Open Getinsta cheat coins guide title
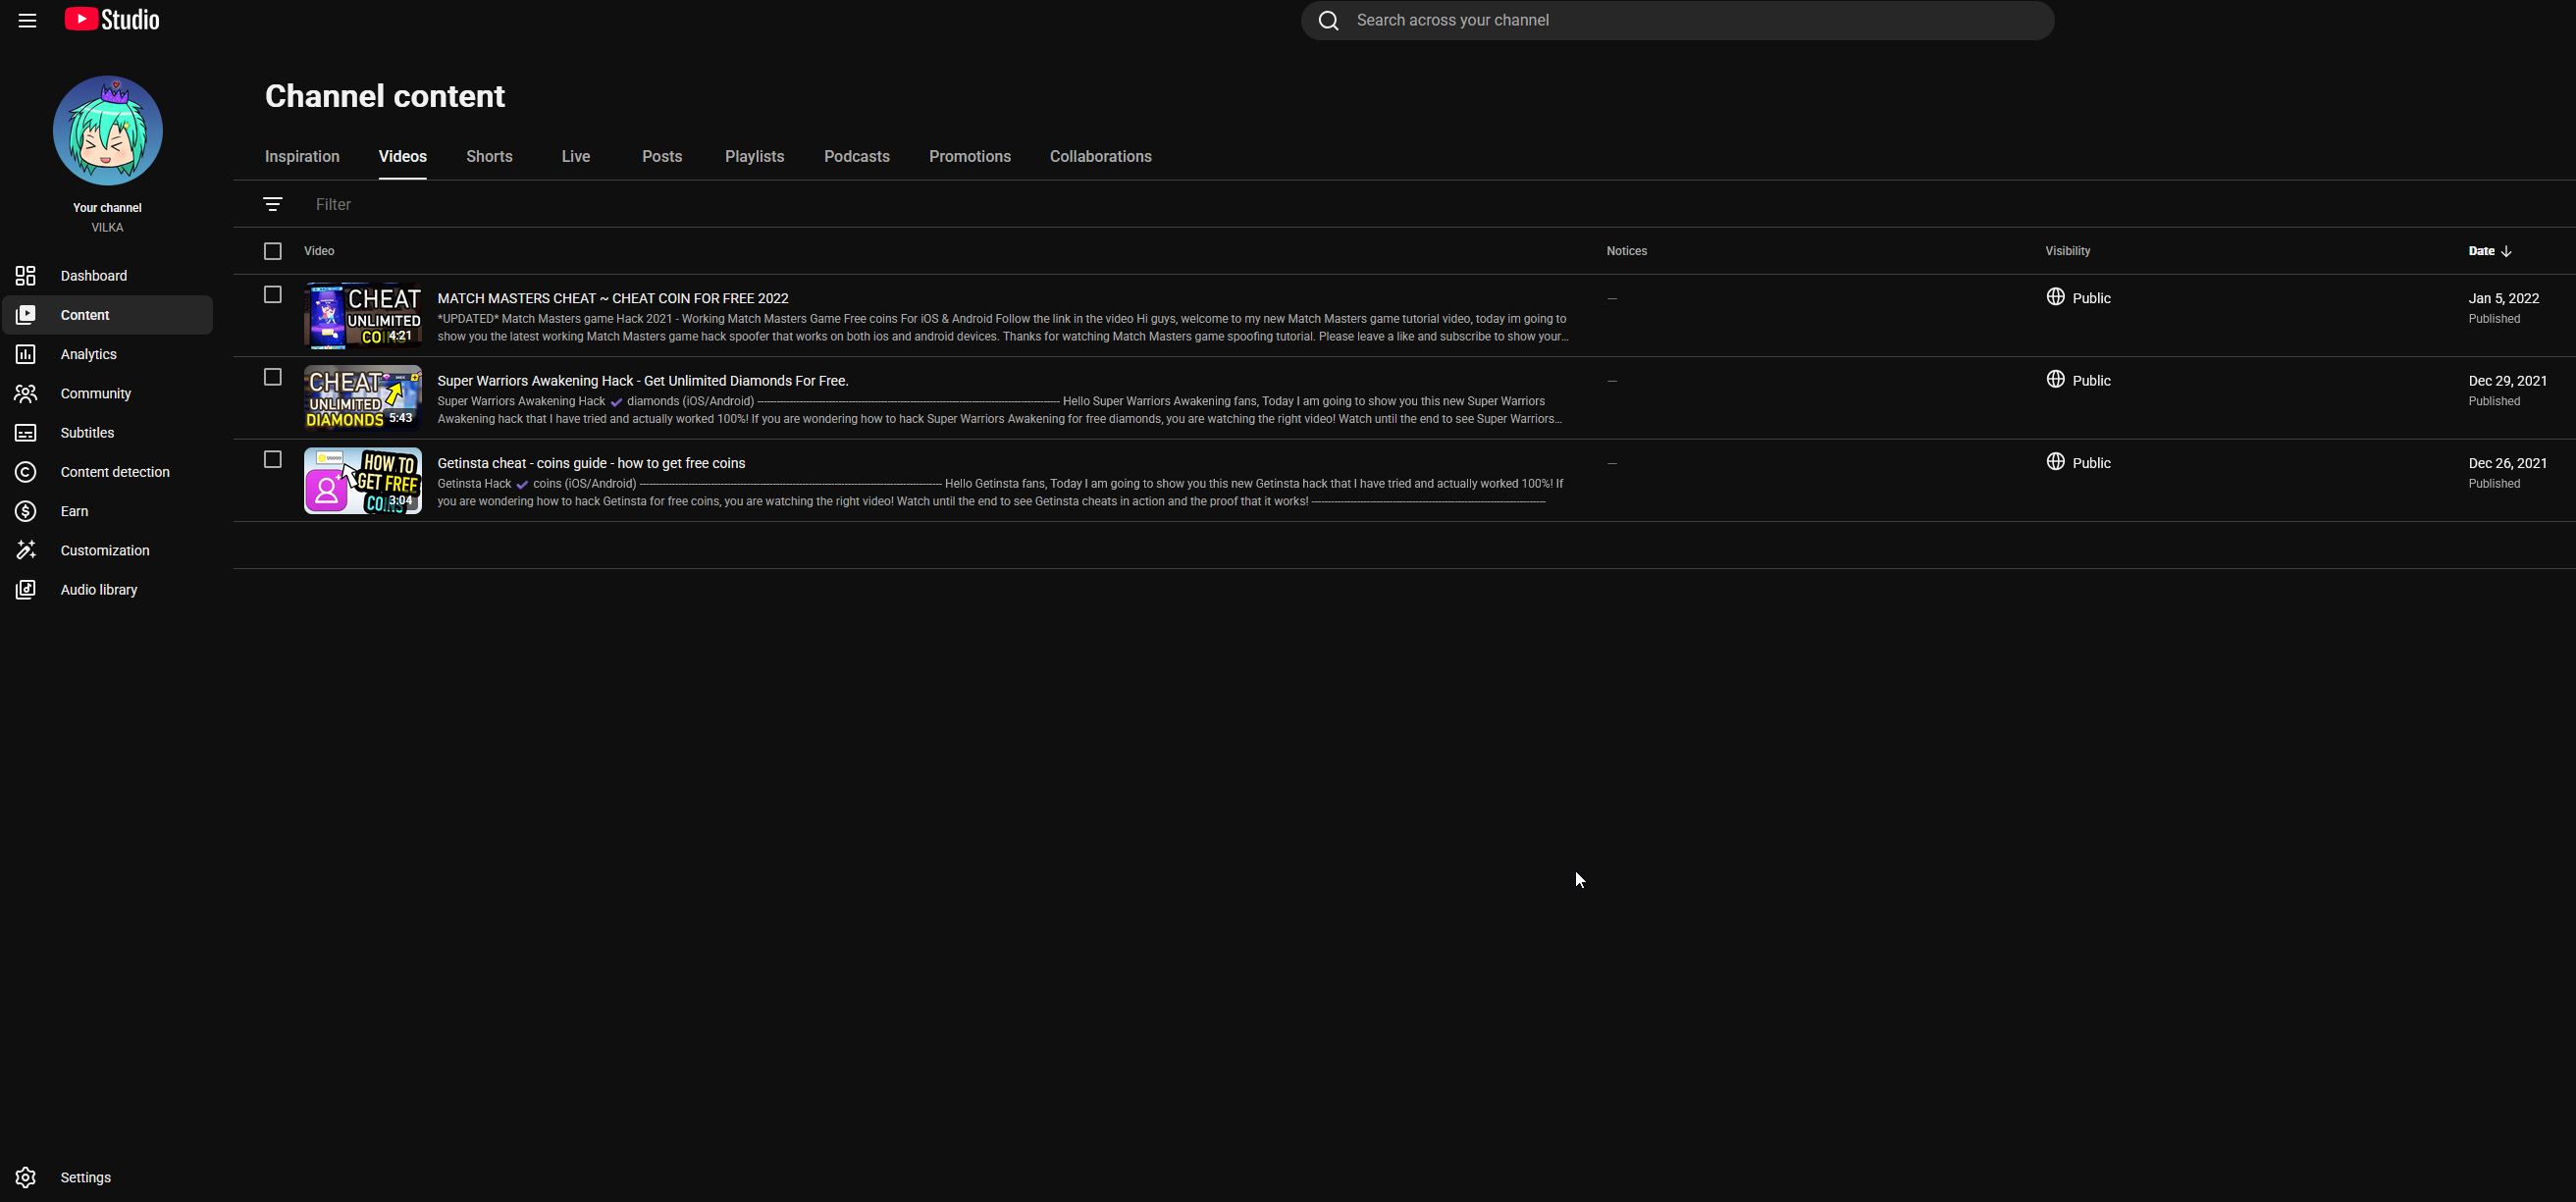 [x=591, y=463]
